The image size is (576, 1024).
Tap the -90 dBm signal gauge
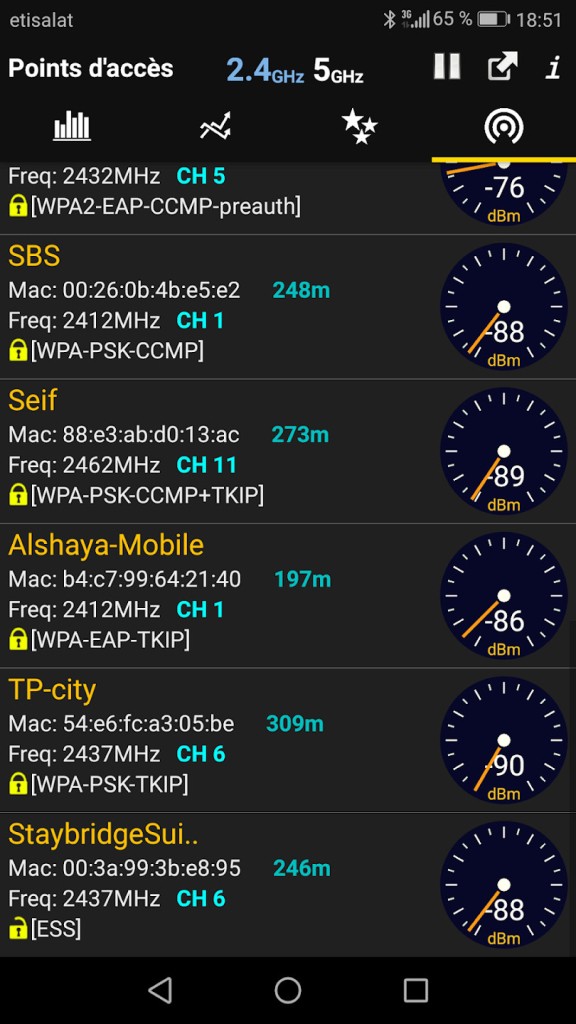[504, 740]
